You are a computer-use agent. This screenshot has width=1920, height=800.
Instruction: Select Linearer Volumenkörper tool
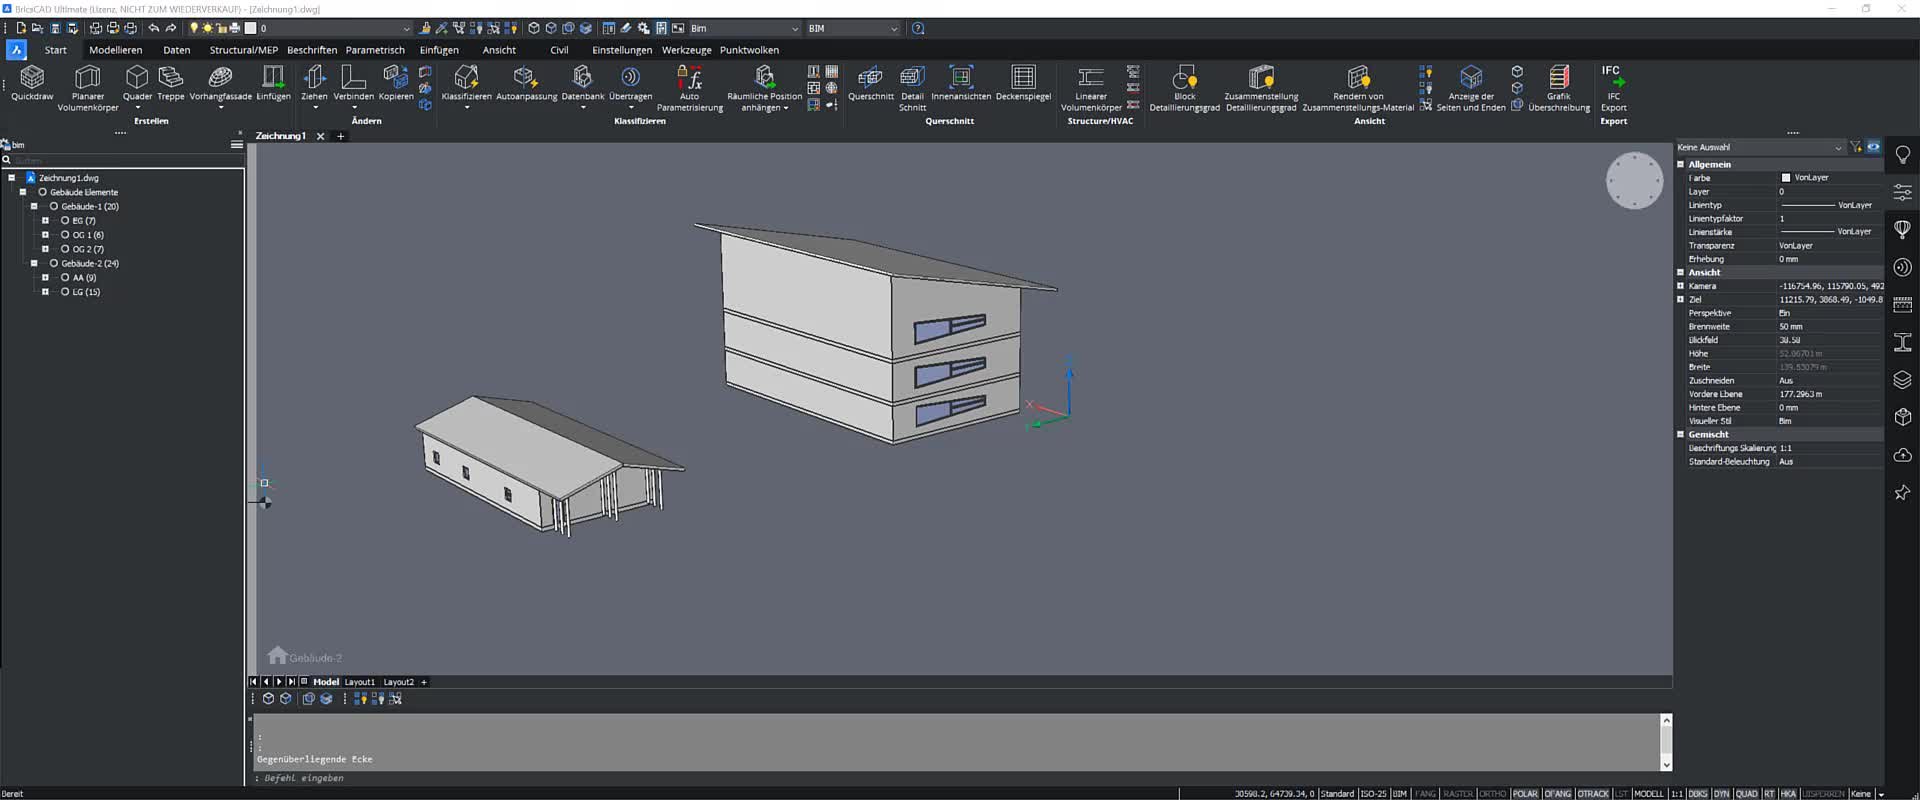(x=1090, y=88)
